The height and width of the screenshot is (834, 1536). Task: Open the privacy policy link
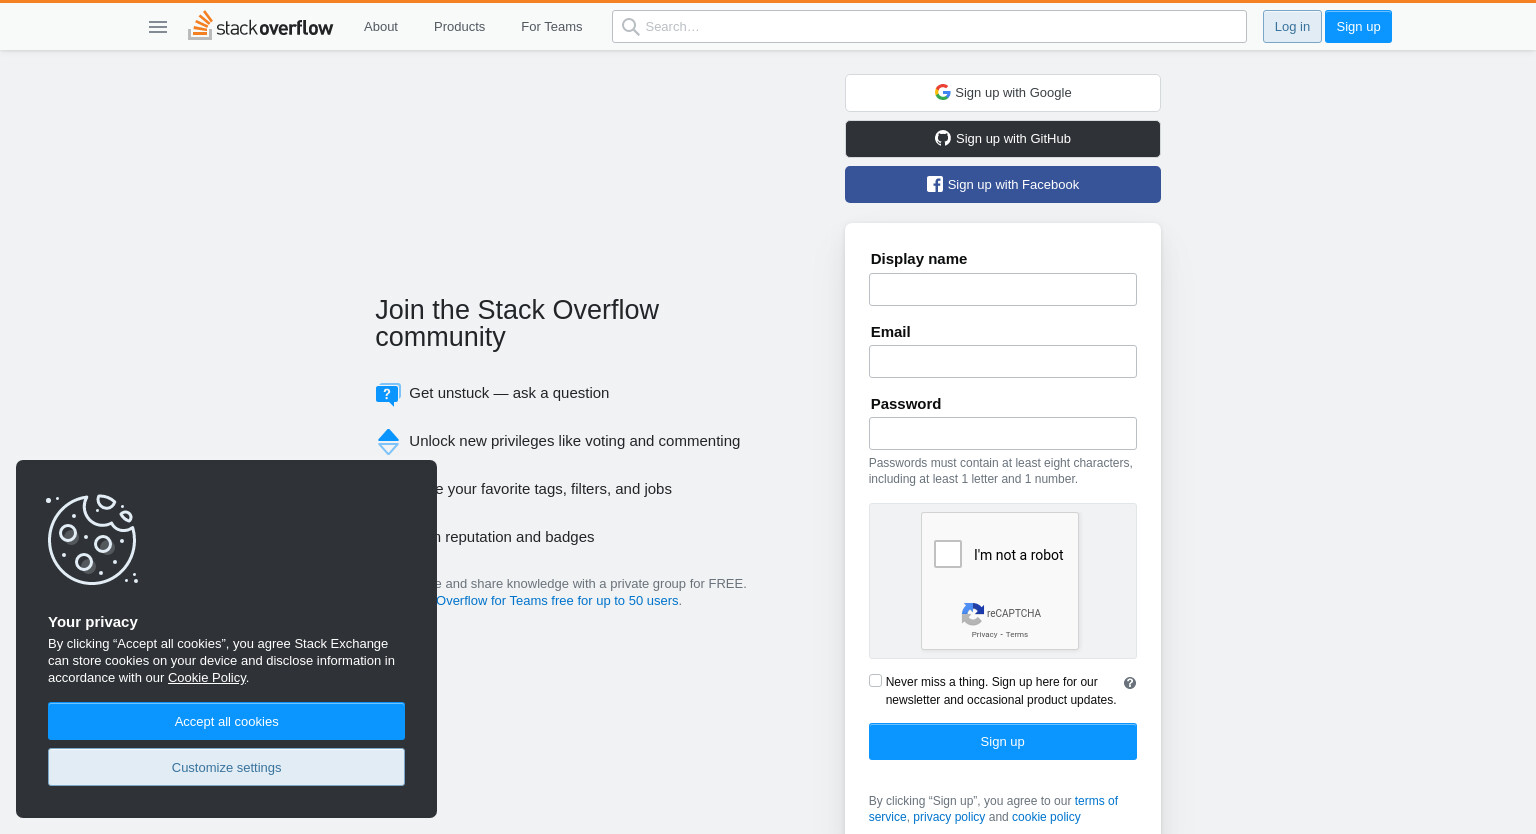coord(949,817)
